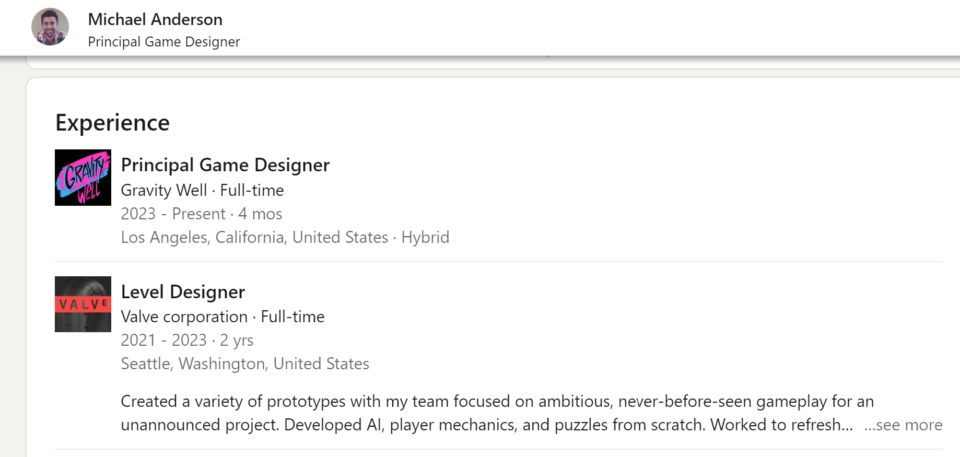The height and width of the screenshot is (457, 960).
Task: Click Los Angeles, California location text
Action: (254, 237)
